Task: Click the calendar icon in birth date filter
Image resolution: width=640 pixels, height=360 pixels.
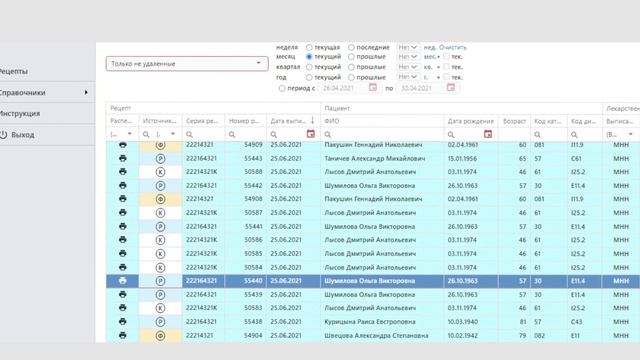Action: (x=488, y=134)
